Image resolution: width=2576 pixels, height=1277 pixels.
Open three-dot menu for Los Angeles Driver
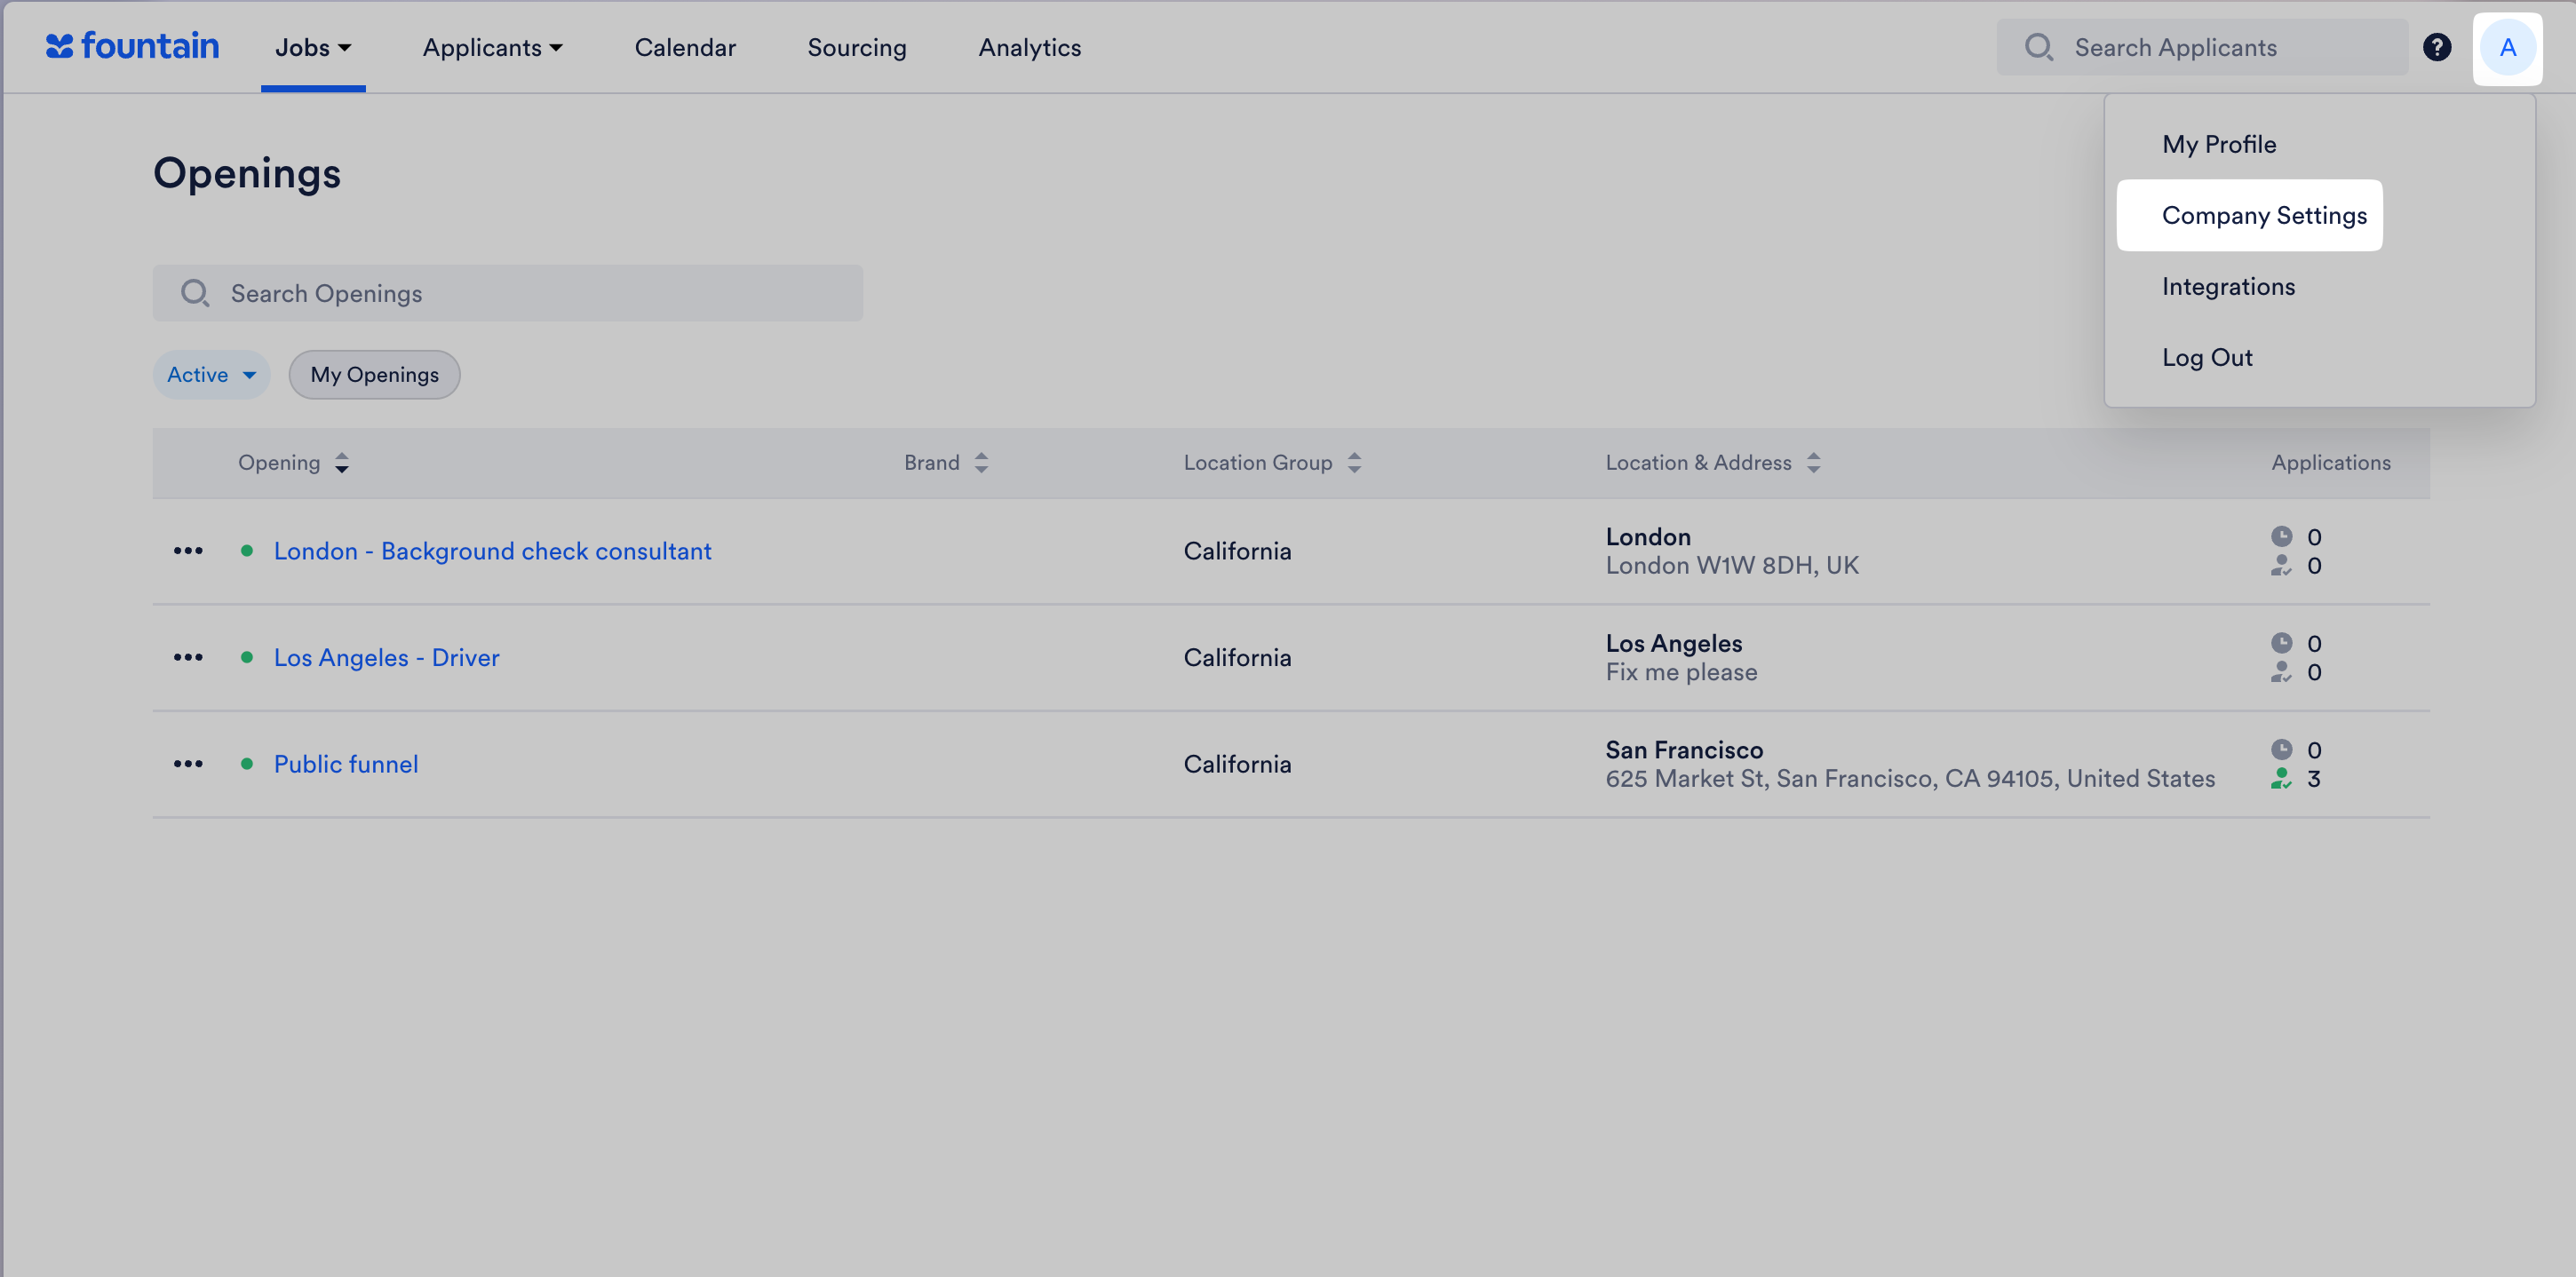coord(188,657)
